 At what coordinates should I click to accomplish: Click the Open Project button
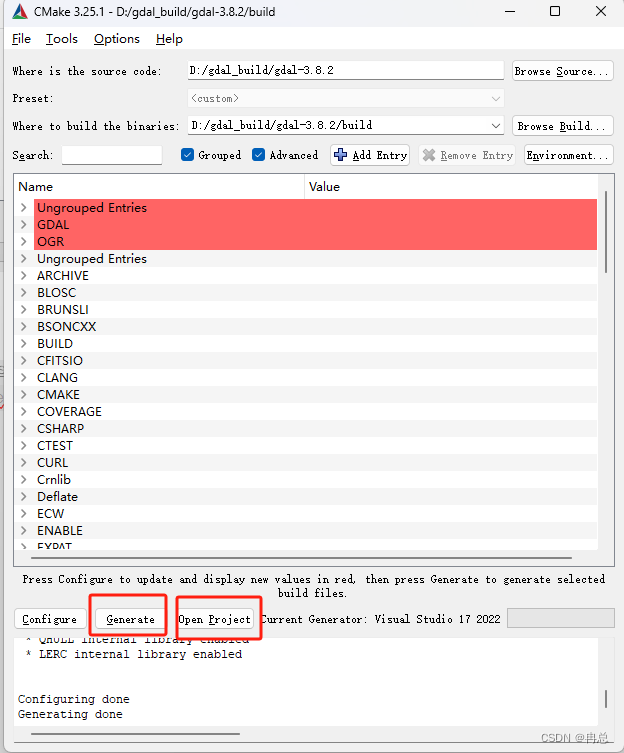click(215, 619)
